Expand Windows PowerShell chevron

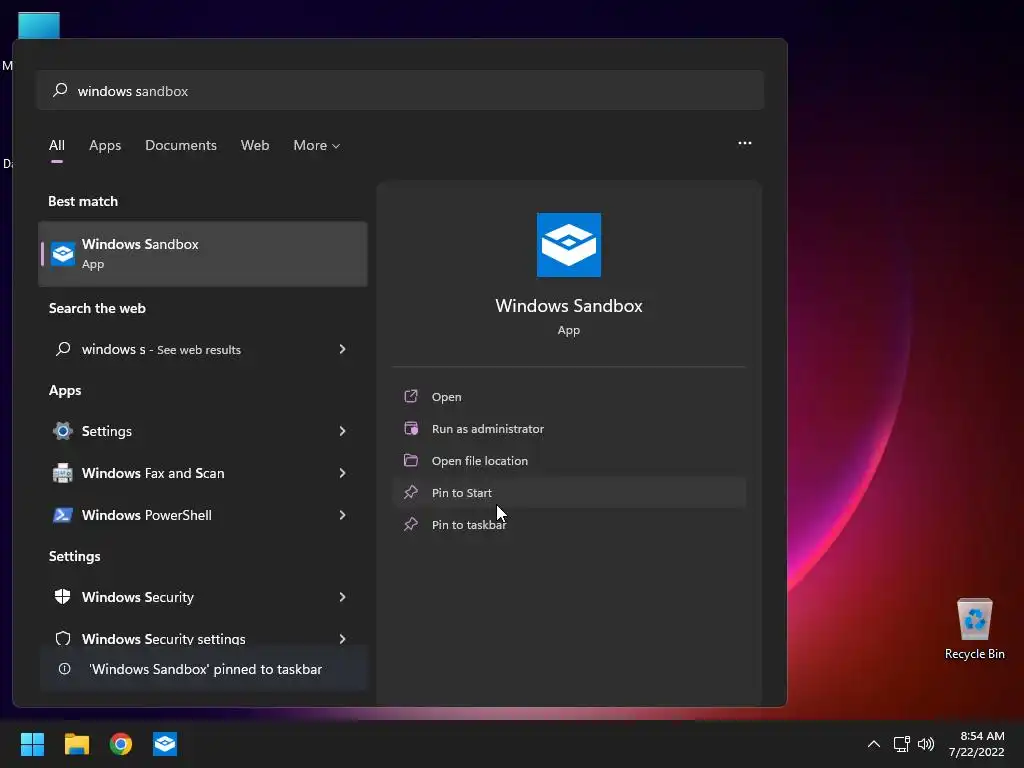pos(342,515)
